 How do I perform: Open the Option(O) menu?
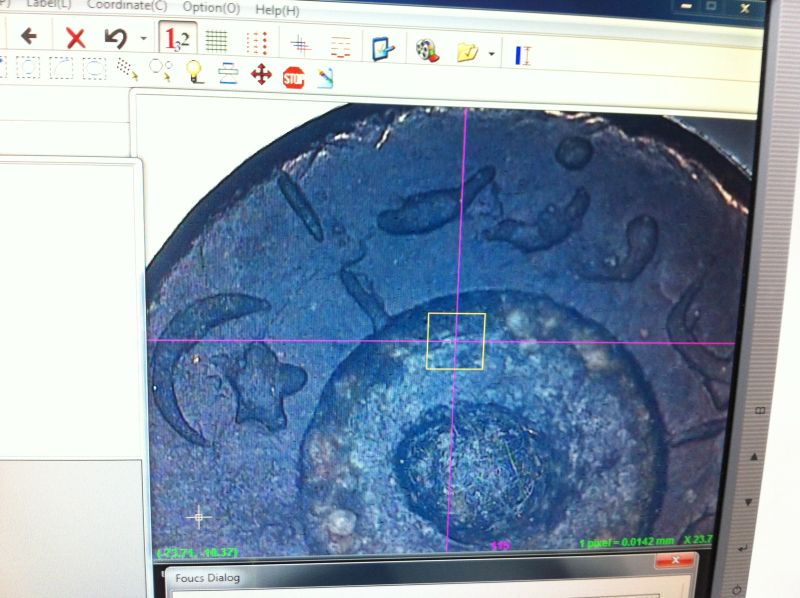pos(211,8)
